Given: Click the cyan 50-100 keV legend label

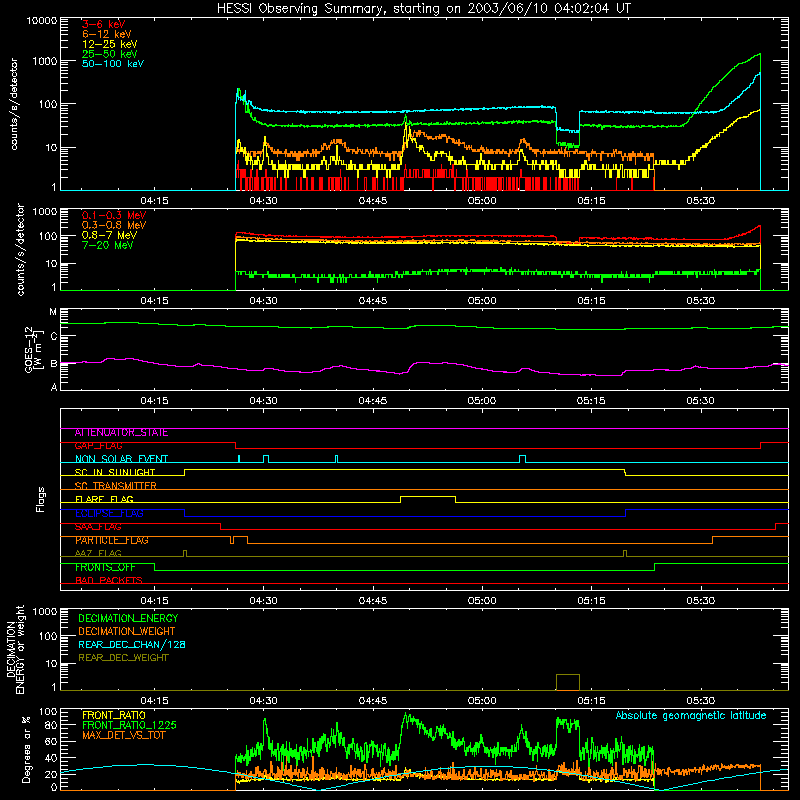Looking at the screenshot, I should (x=113, y=64).
